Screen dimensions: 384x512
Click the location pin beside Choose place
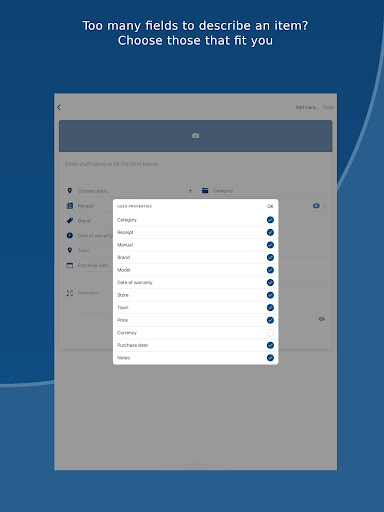[x=70, y=191]
